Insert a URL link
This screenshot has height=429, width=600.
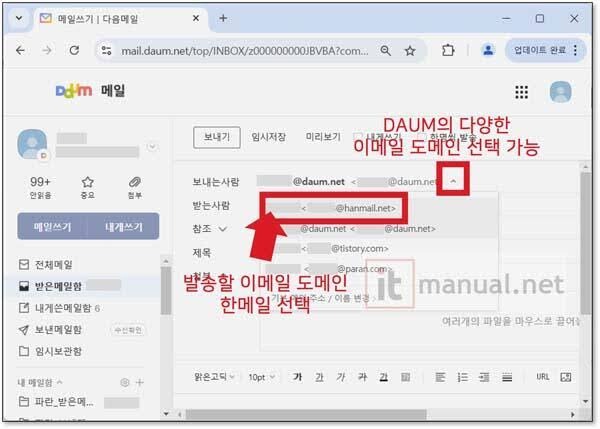pyautogui.click(x=543, y=377)
